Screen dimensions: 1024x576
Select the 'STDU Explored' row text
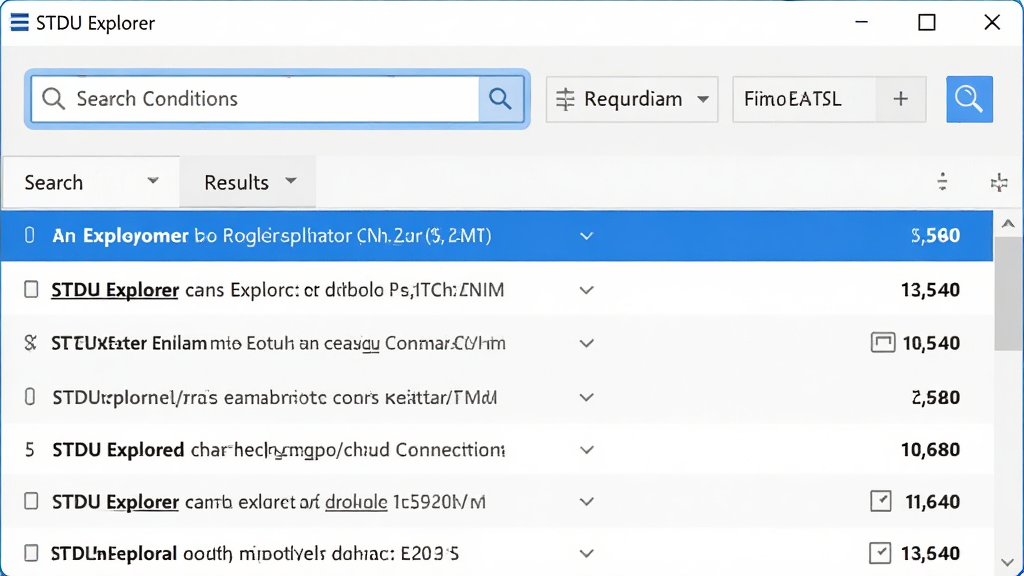point(118,450)
